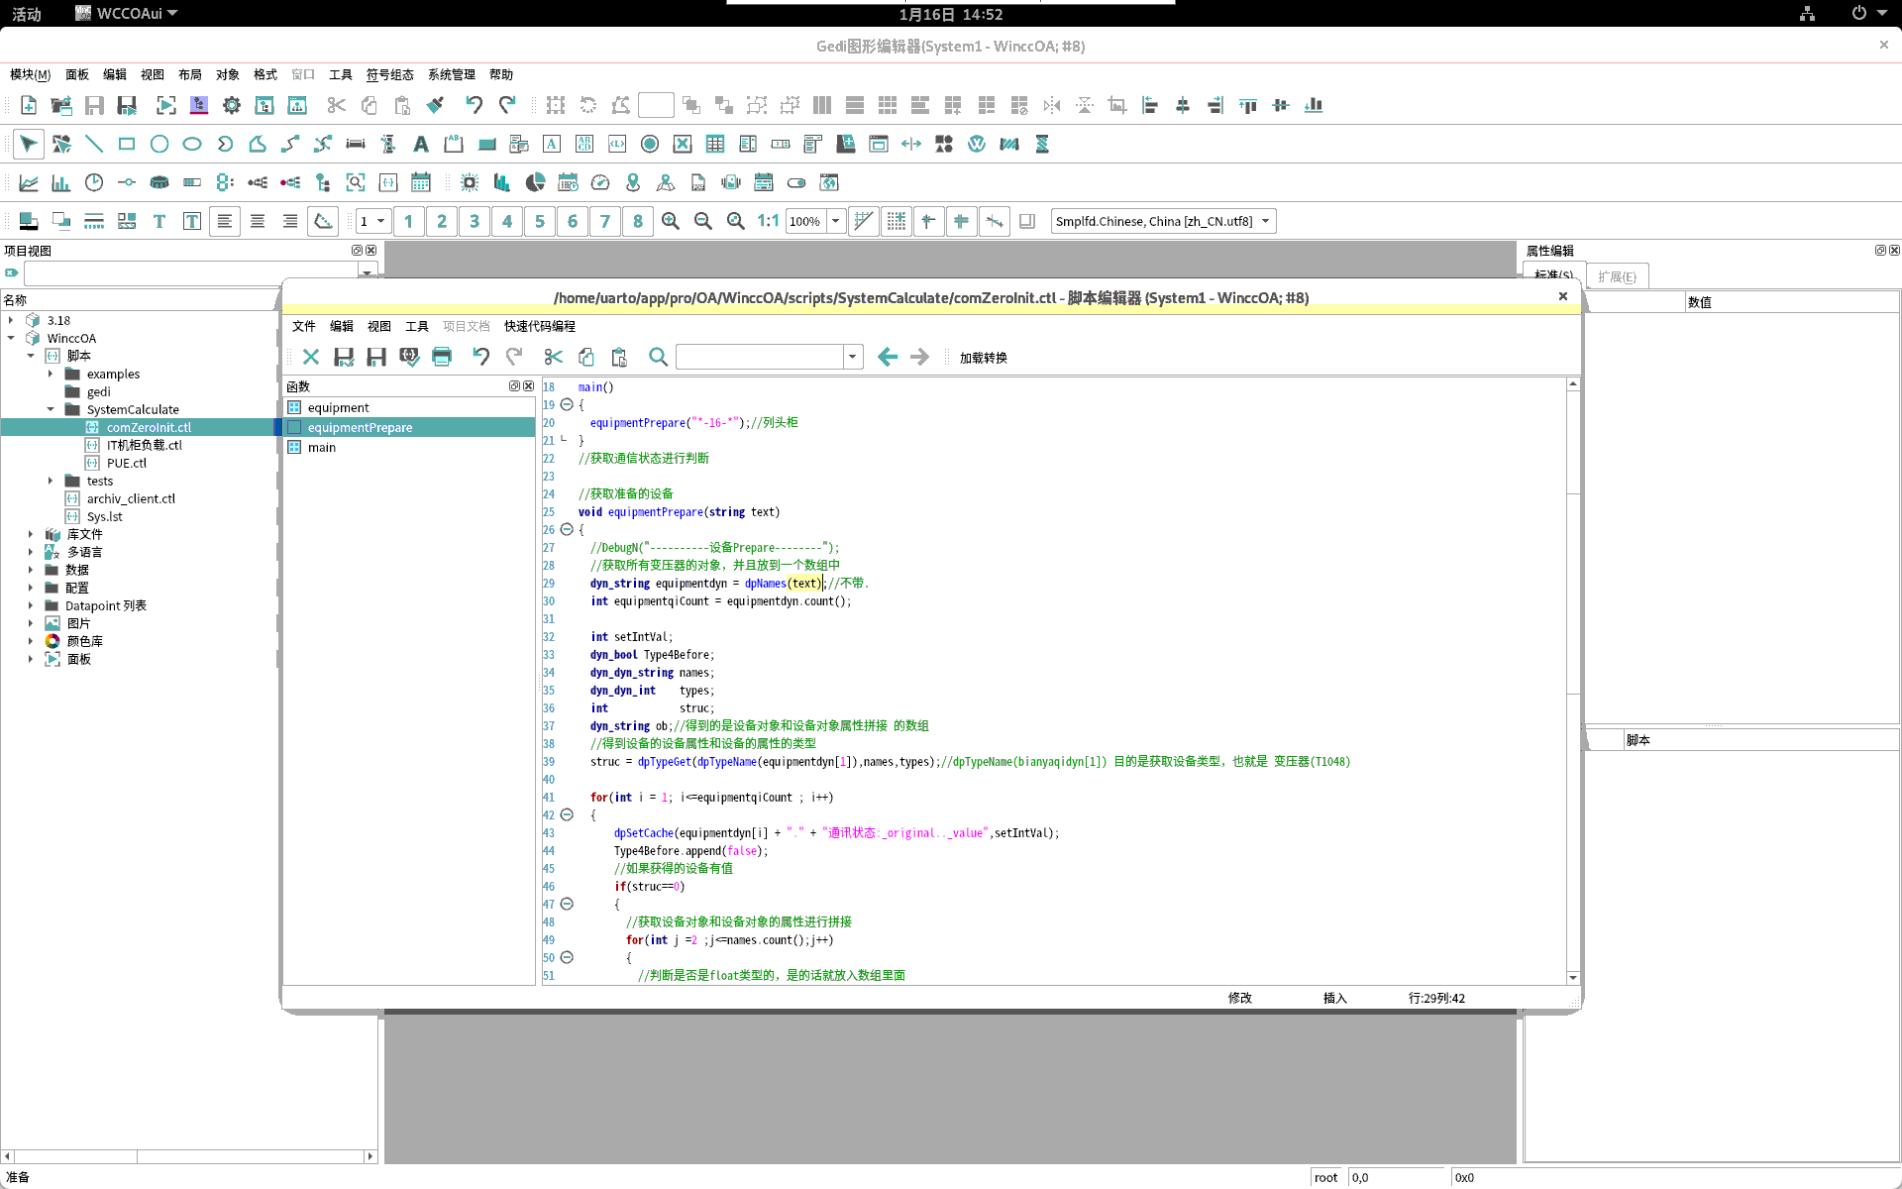Select the arrow pointer selection tool
The height and width of the screenshot is (1189, 1902).
tap(28, 144)
